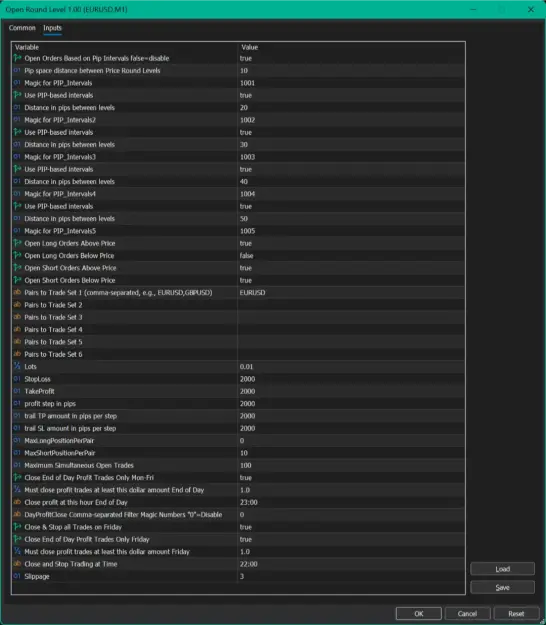Select the trail TP amount in pips per step row
Viewport: 546px width, 625px height.
pos(238,416)
